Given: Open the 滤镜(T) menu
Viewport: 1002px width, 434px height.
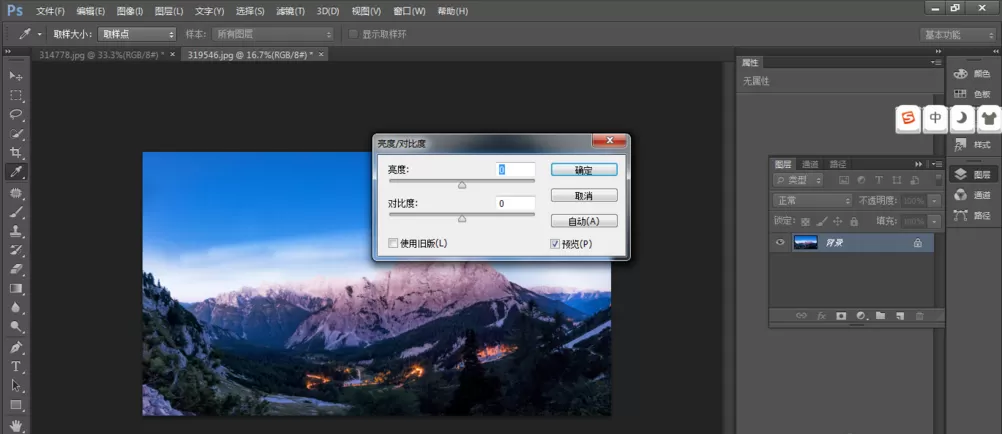Looking at the screenshot, I should (x=291, y=12).
